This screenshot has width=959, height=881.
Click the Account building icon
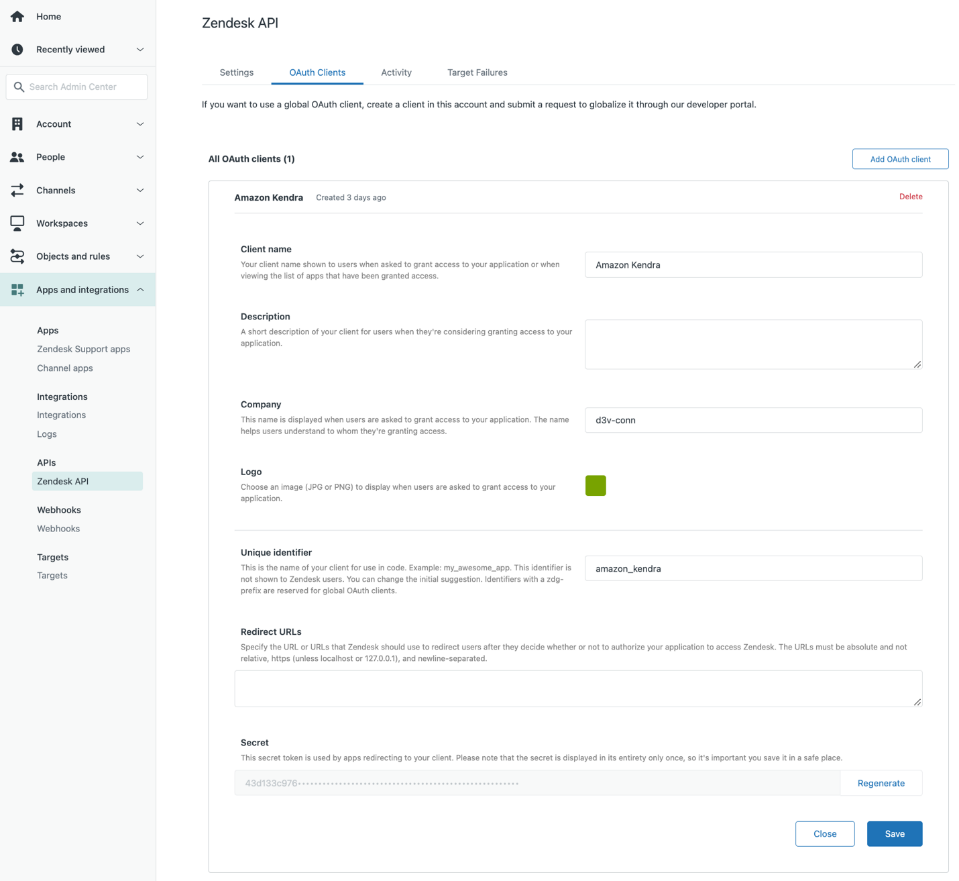coord(17,124)
